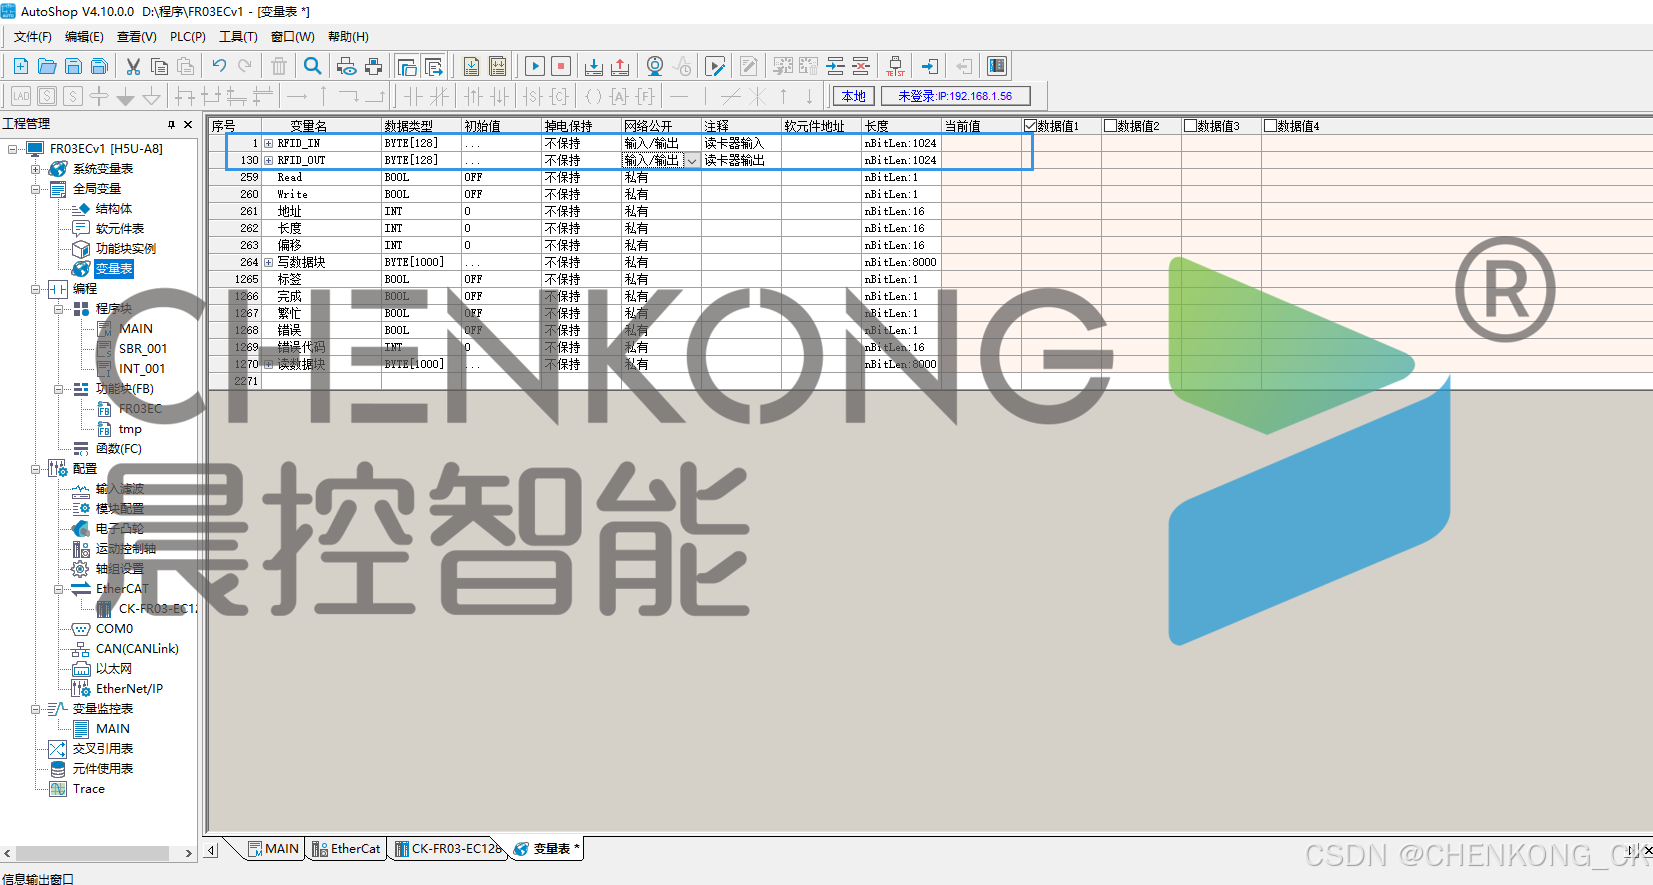Download program to PLC icon
The image size is (1653, 885).
pyautogui.click(x=594, y=66)
